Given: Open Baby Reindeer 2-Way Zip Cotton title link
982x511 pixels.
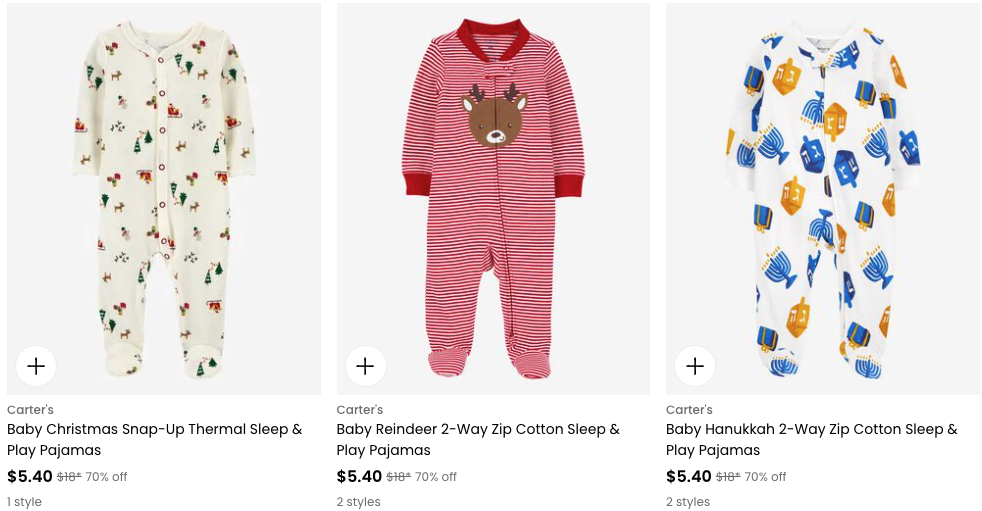Looking at the screenshot, I should pos(478,439).
